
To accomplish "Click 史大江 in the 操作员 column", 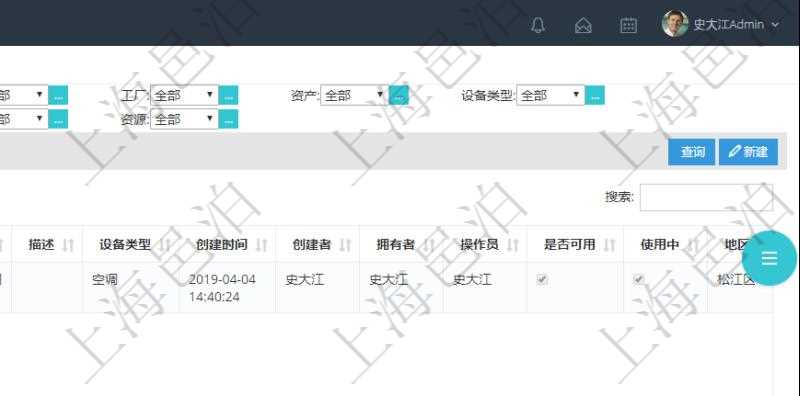I will tap(472, 280).
